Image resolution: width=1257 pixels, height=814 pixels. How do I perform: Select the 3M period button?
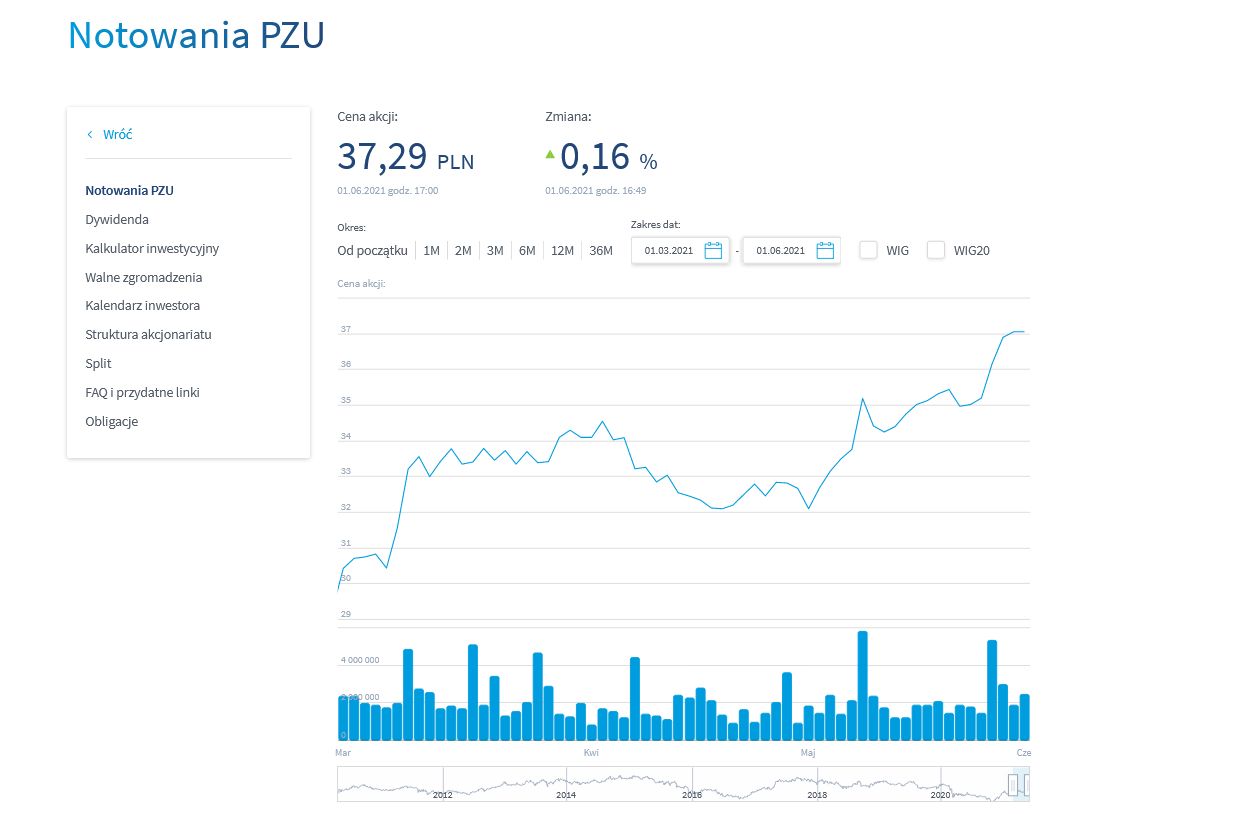pos(494,250)
